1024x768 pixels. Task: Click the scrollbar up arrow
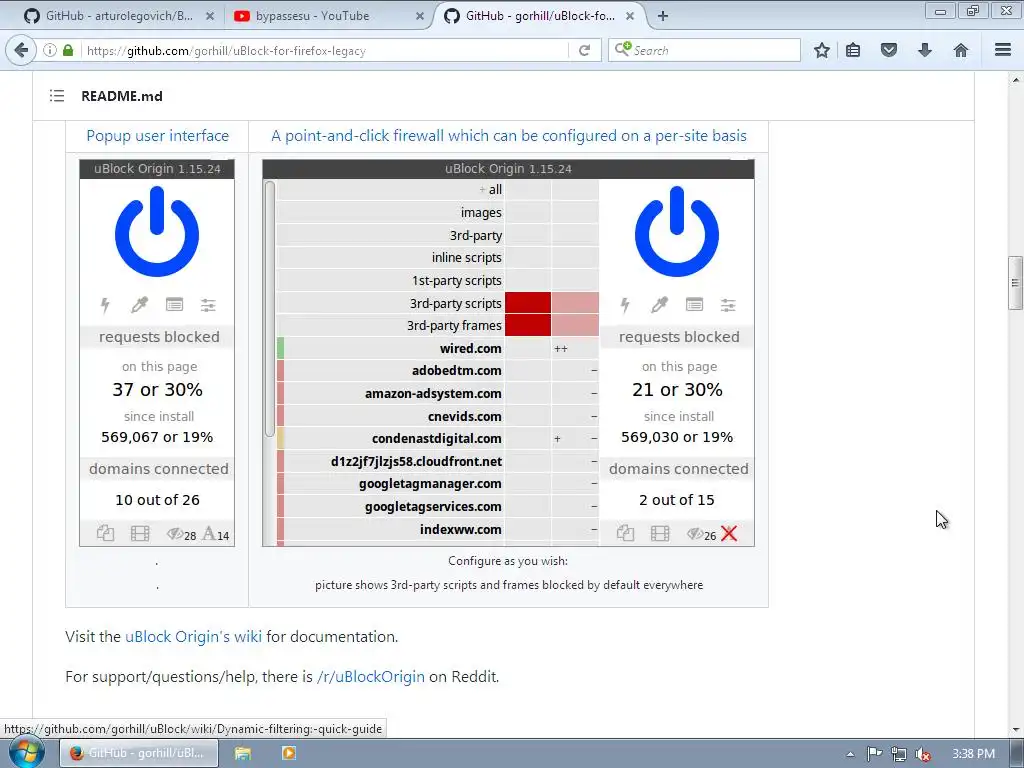click(1015, 80)
